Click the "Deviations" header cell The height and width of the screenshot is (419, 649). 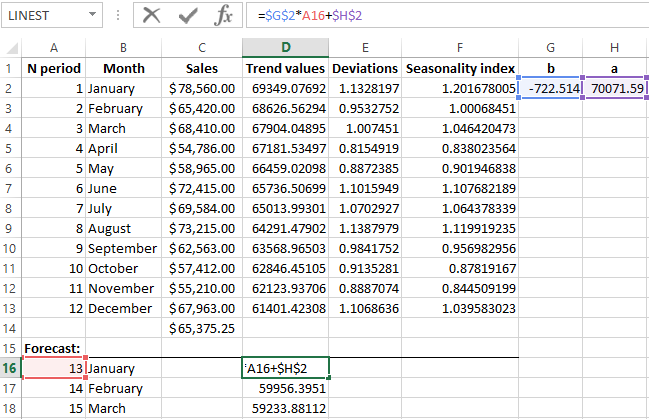click(365, 68)
